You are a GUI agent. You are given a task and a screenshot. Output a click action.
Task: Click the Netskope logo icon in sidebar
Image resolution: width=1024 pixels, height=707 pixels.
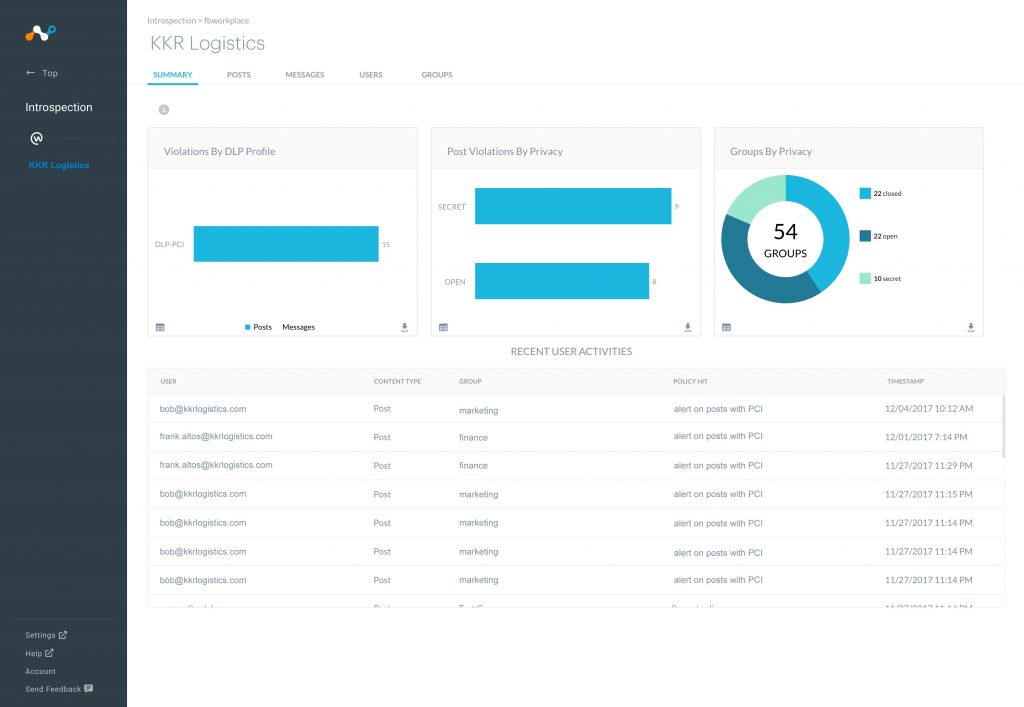point(40,33)
